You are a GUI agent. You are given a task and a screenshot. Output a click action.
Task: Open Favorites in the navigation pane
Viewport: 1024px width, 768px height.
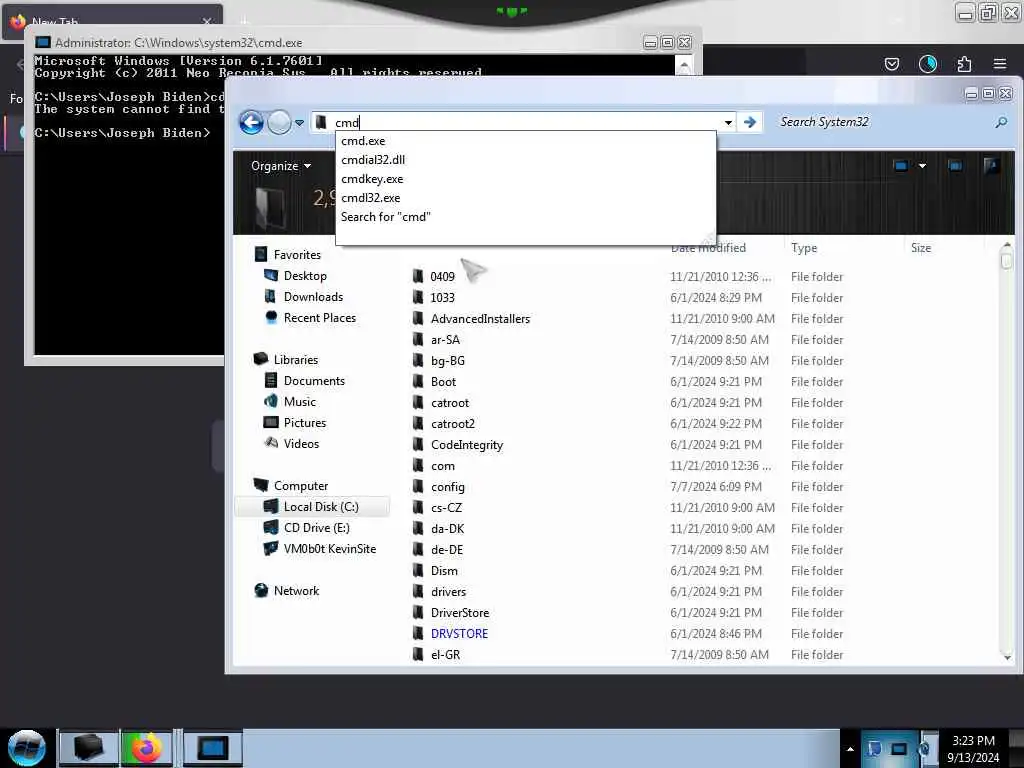296,255
